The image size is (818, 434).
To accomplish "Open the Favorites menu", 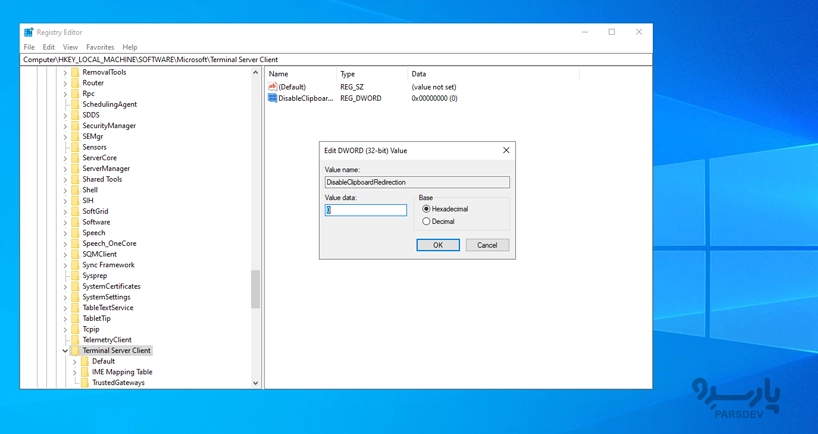I will click(x=100, y=47).
